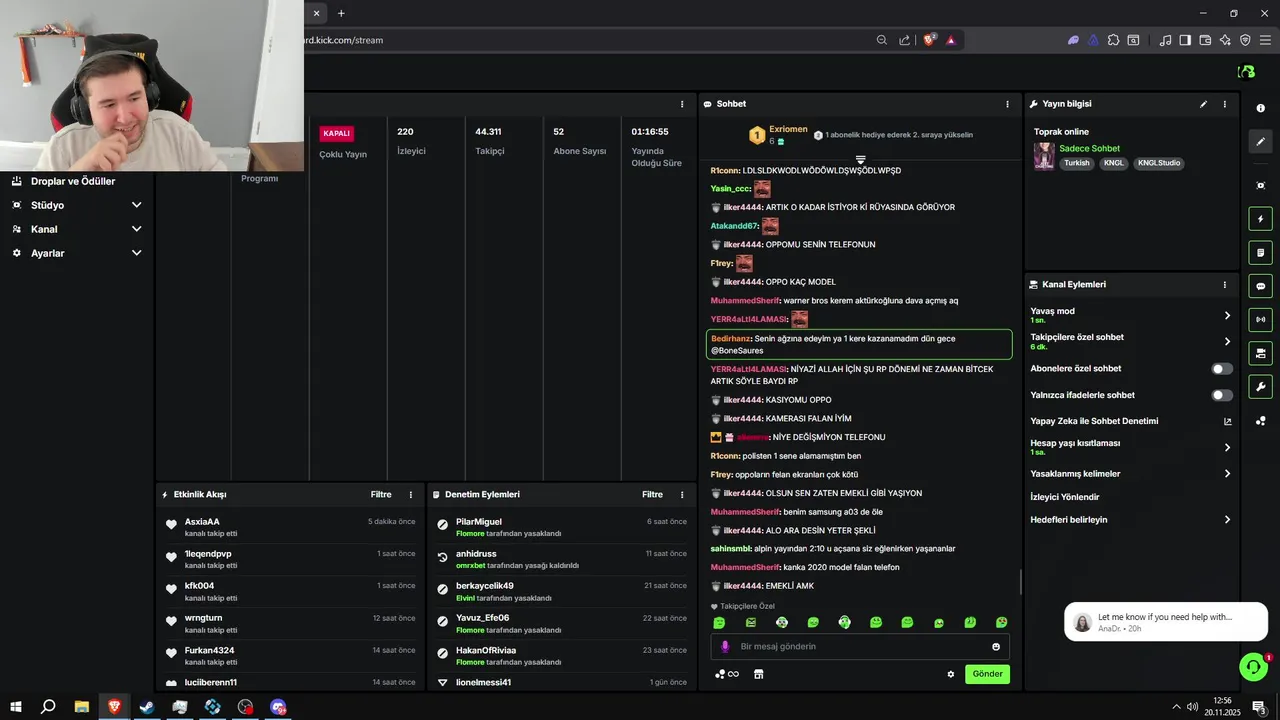Toggle Abonelere özel sohbet switch
This screenshot has width=1280, height=720.
click(1222, 369)
